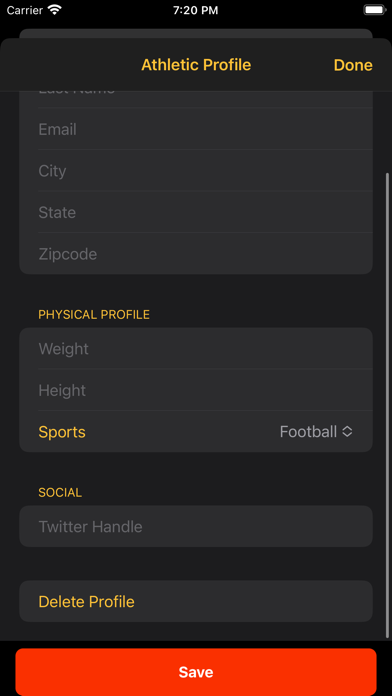Tap the Athletic Profile title
The image size is (392, 696).
196,65
